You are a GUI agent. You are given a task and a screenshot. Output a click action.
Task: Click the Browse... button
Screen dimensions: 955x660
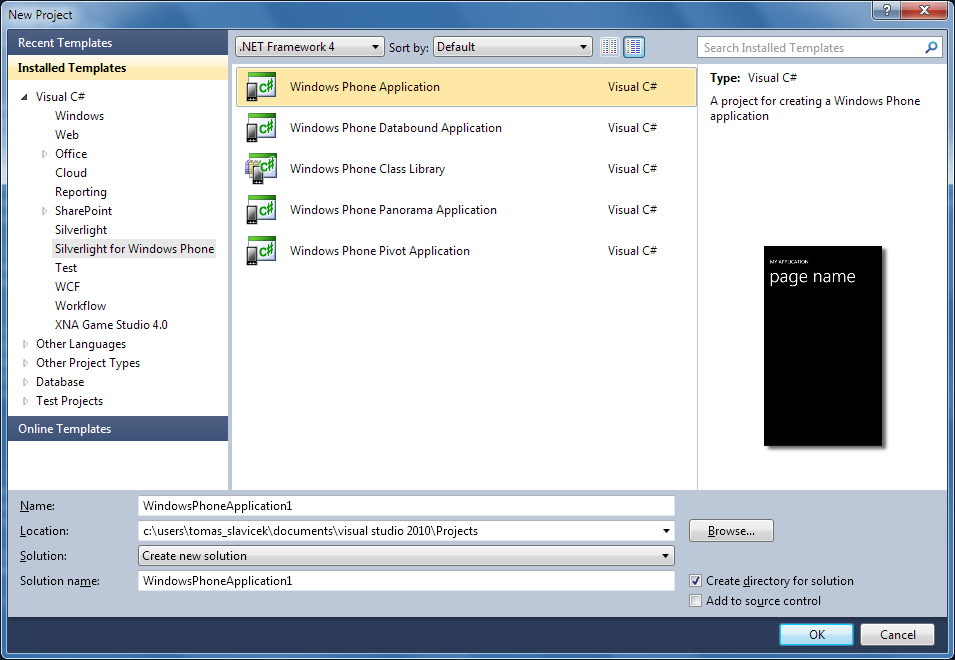coord(731,531)
